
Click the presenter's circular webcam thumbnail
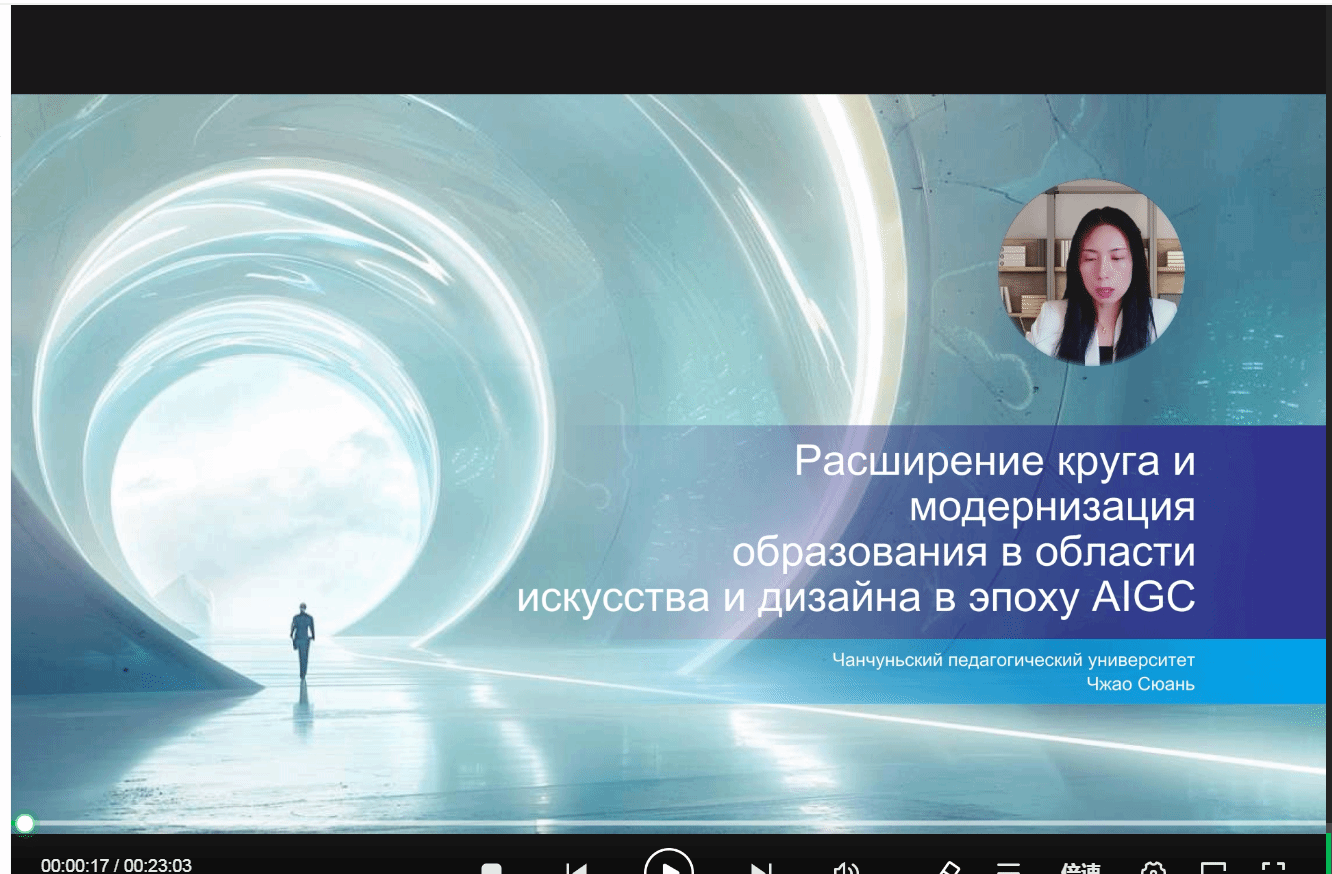point(1091,272)
